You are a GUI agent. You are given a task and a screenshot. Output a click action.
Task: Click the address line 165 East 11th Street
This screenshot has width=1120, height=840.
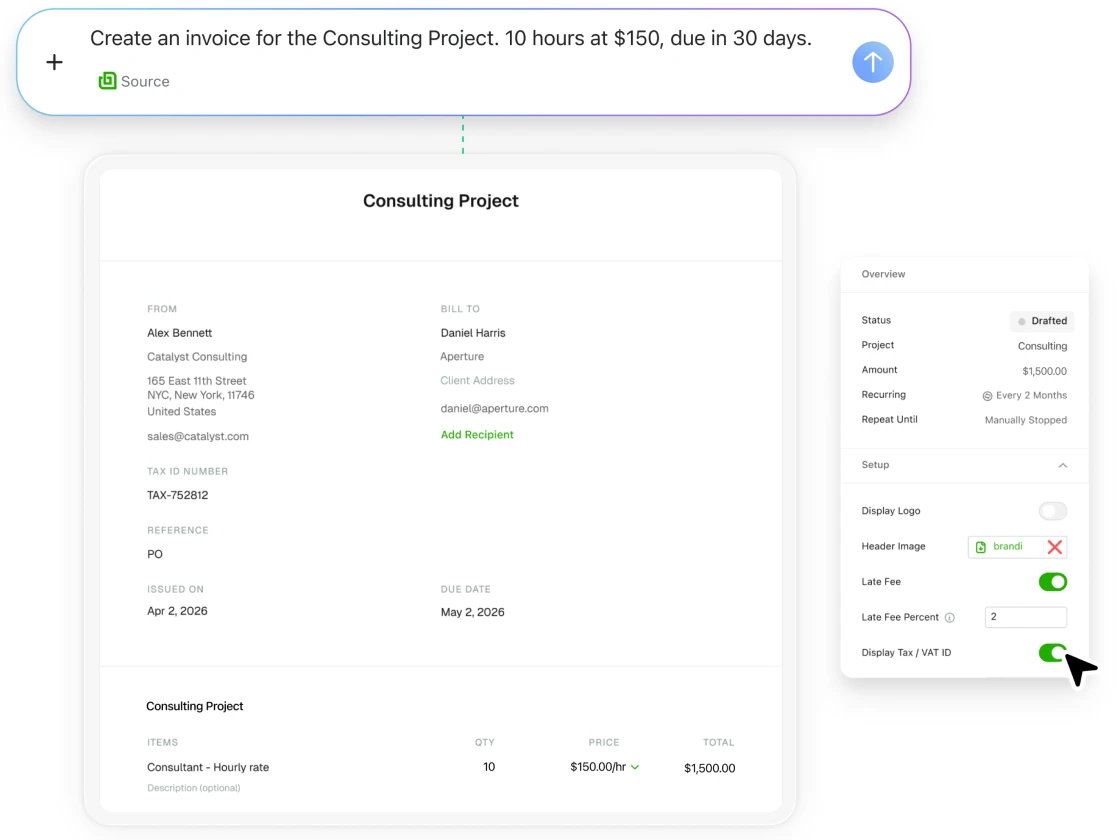196,381
